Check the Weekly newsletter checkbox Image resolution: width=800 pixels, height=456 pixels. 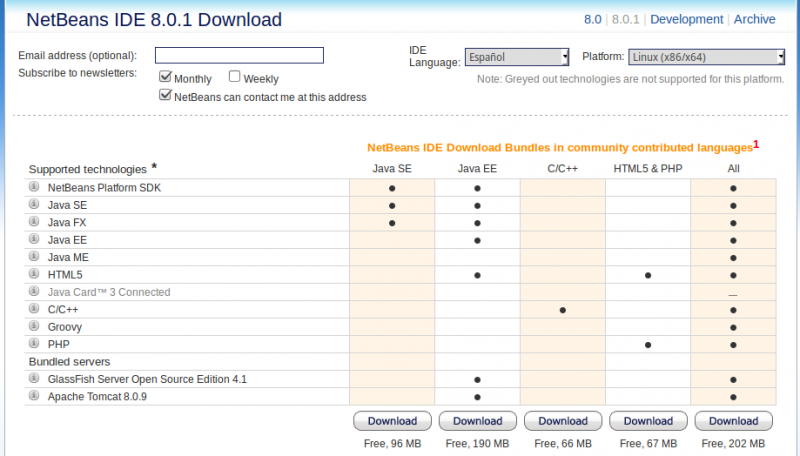(x=234, y=77)
